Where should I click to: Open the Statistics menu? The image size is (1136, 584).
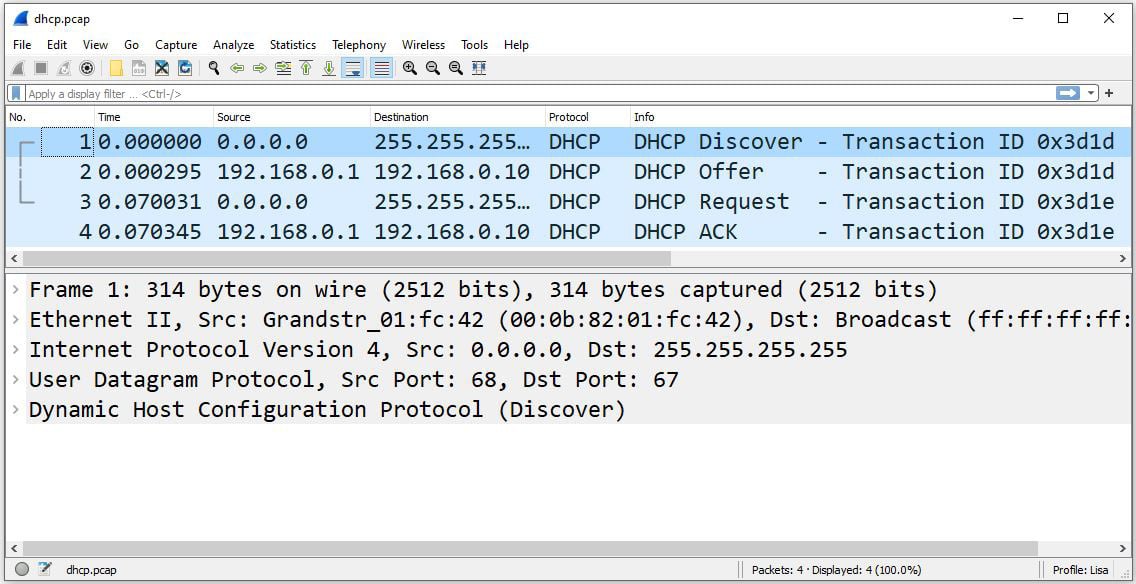point(293,45)
